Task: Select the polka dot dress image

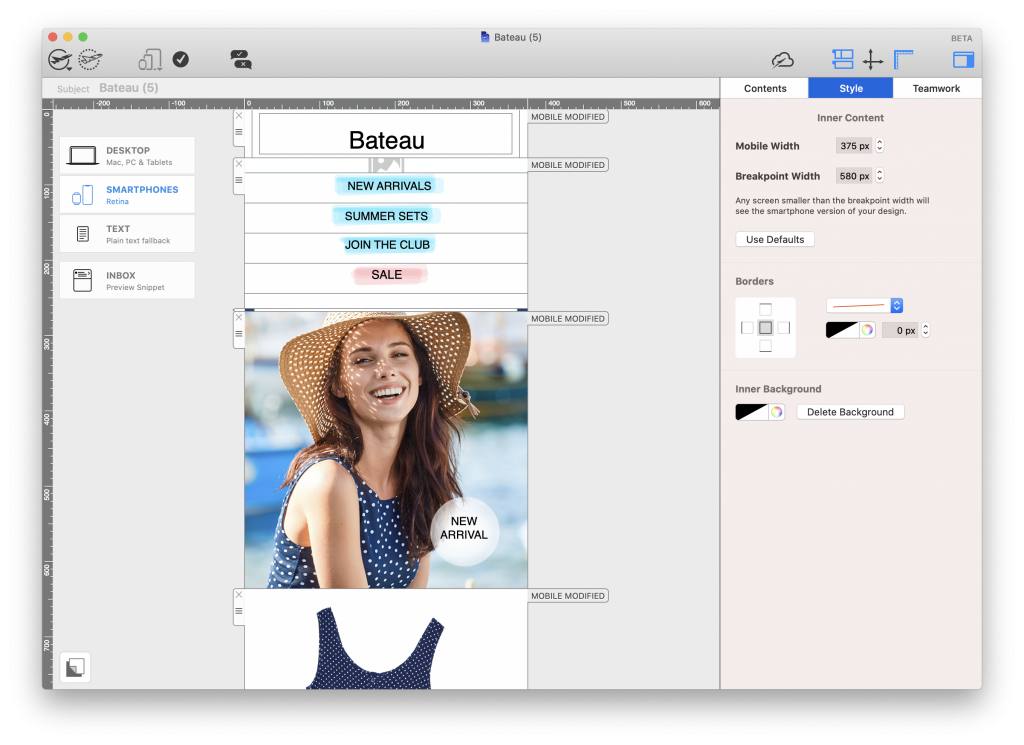Action: [x=376, y=648]
